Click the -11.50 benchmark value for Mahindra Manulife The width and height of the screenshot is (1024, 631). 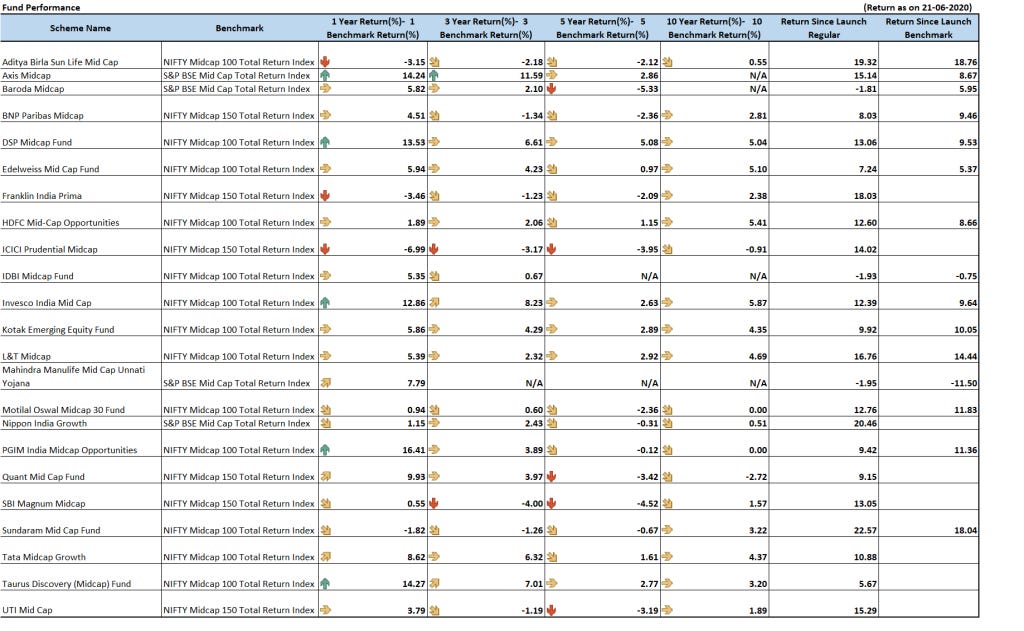[x=964, y=383]
